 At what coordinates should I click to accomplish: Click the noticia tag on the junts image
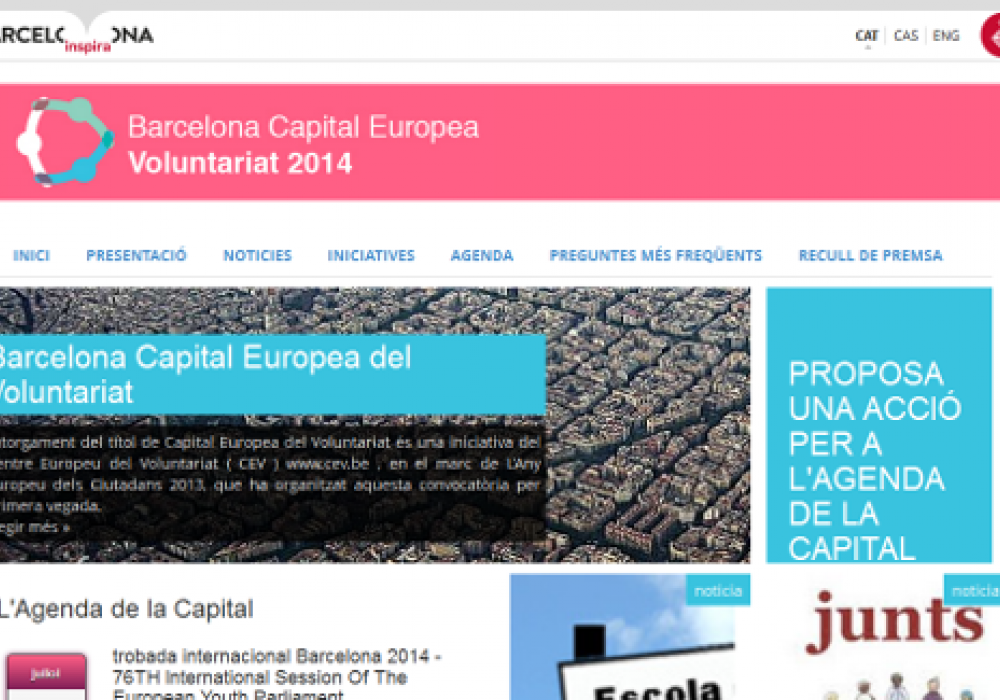[x=973, y=590]
